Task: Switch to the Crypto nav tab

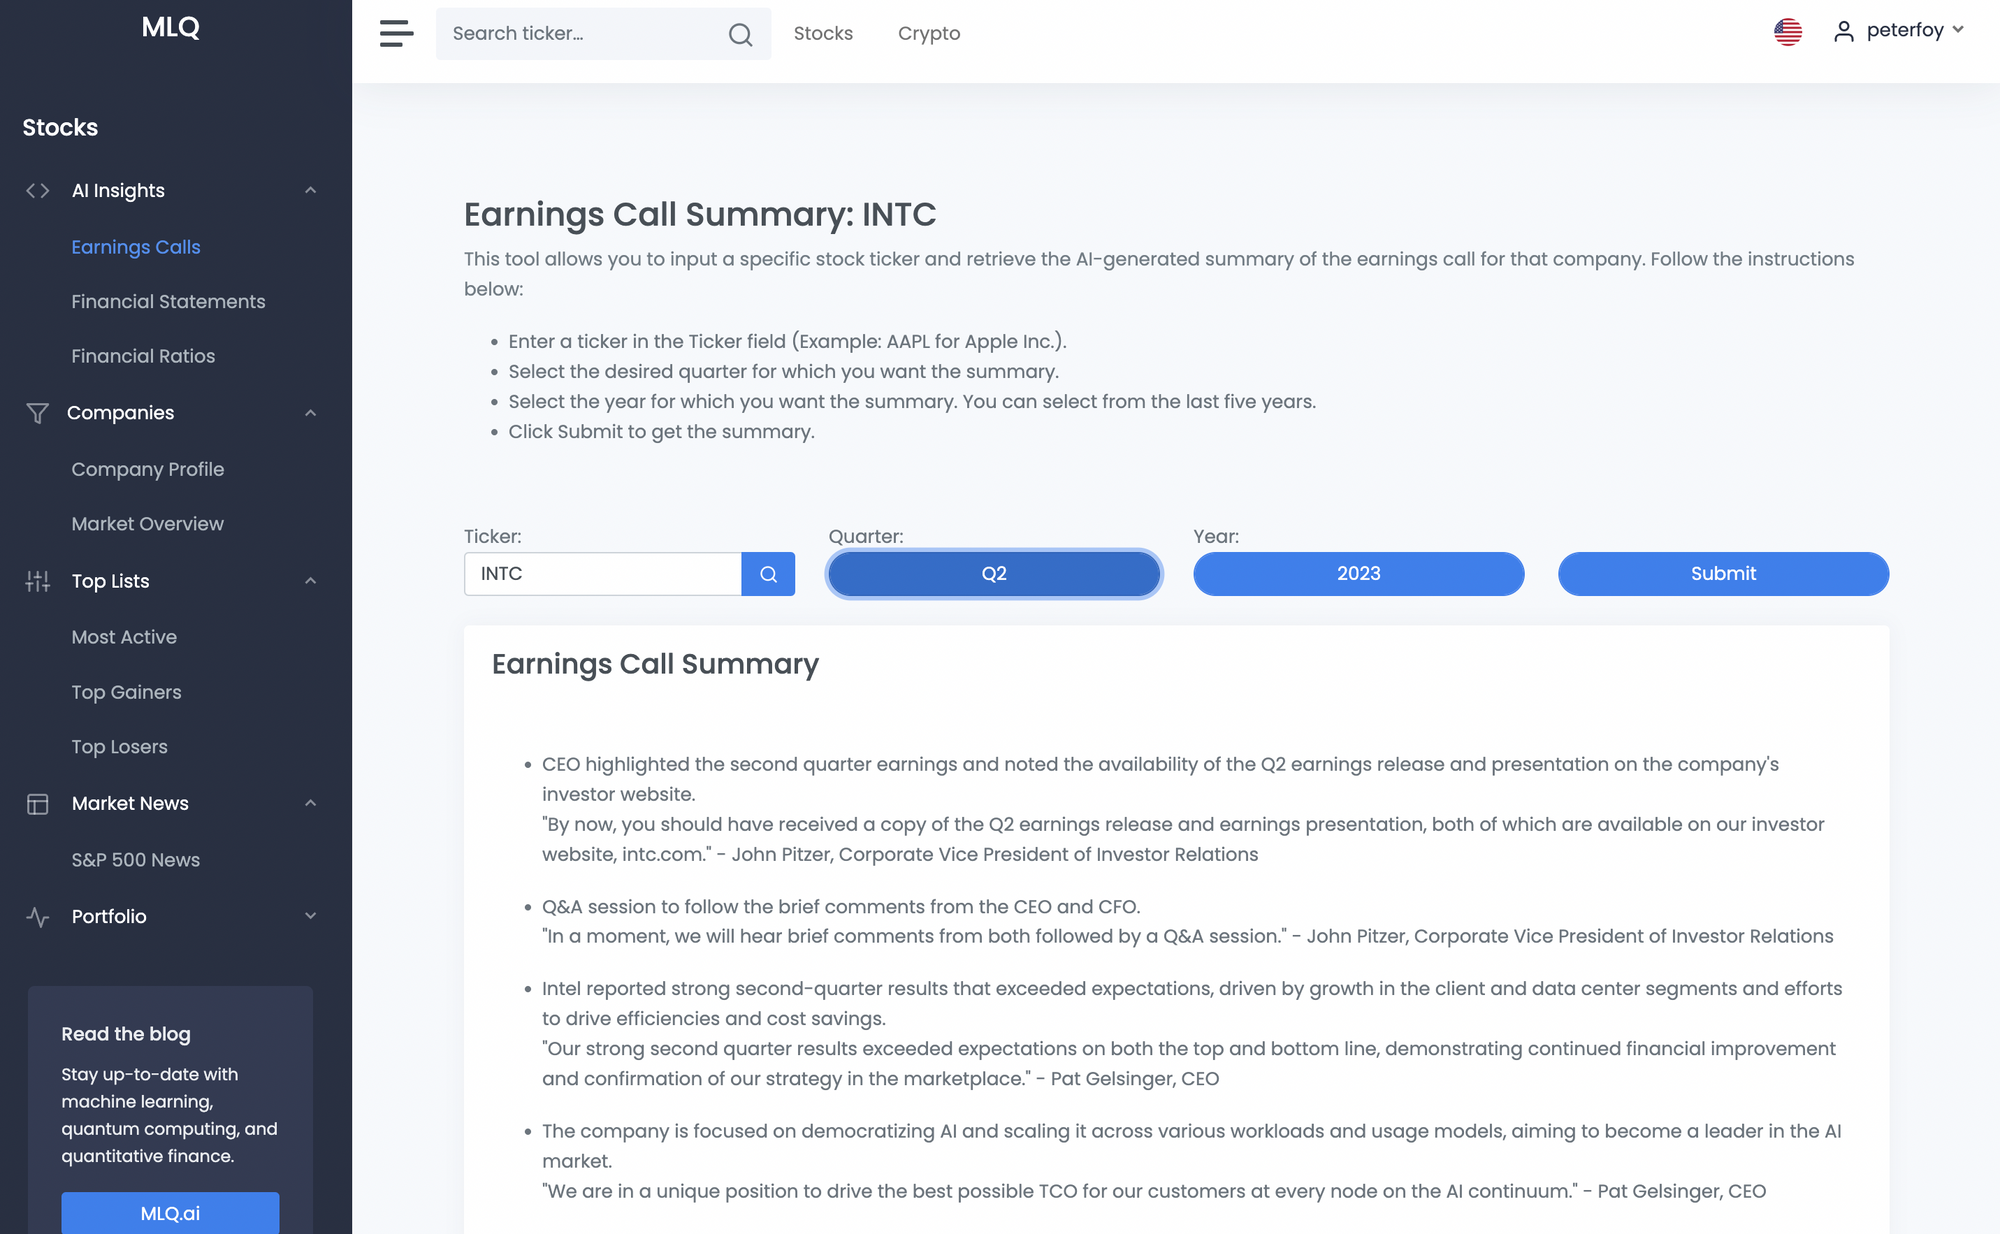Action: [x=928, y=33]
